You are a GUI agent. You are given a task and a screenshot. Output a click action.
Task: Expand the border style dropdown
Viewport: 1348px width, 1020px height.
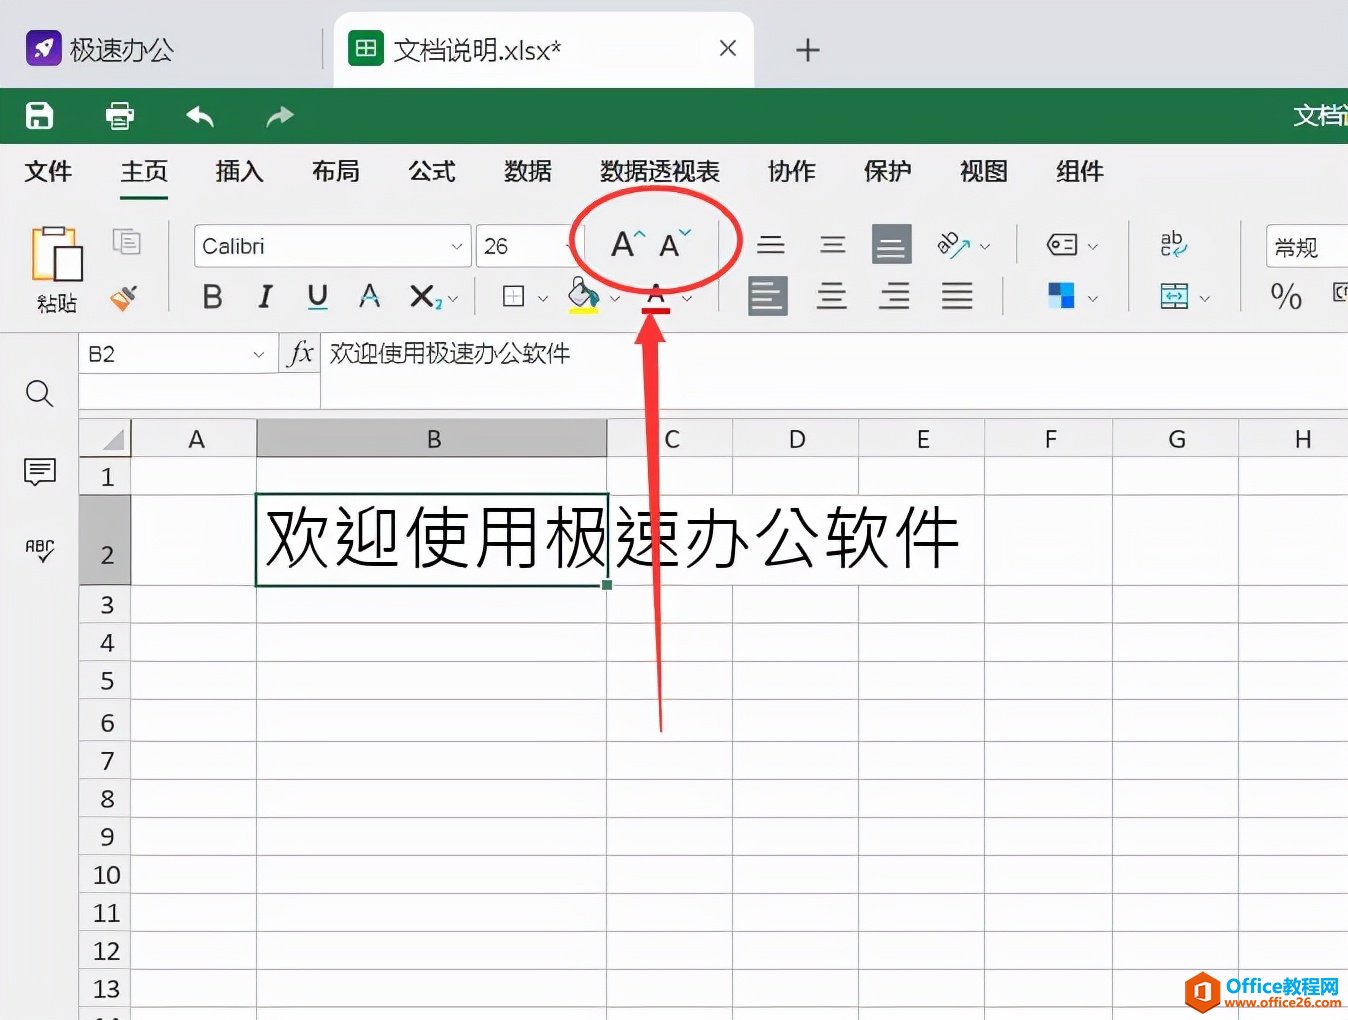[x=541, y=296]
